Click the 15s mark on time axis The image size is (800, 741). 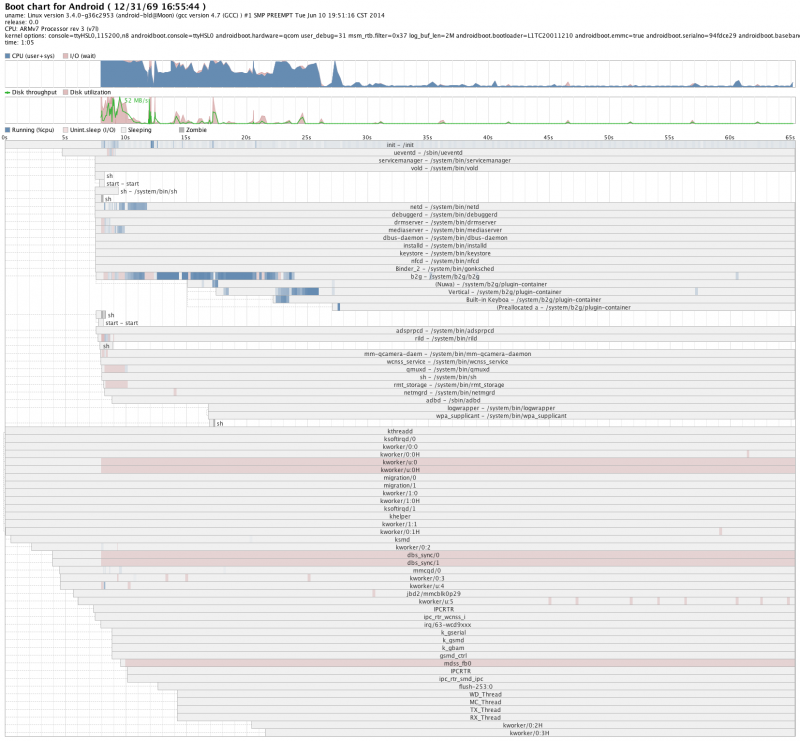[185, 137]
